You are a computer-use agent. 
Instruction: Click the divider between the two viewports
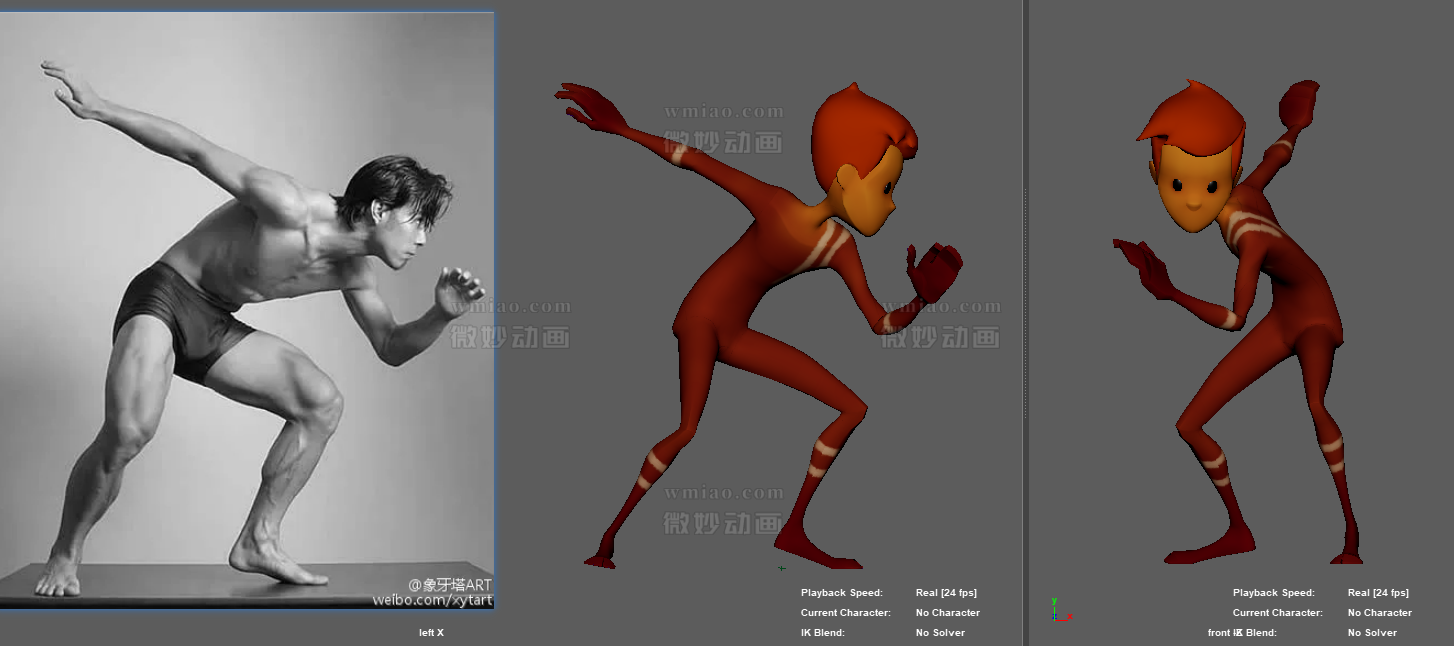pyautogui.click(x=1024, y=320)
